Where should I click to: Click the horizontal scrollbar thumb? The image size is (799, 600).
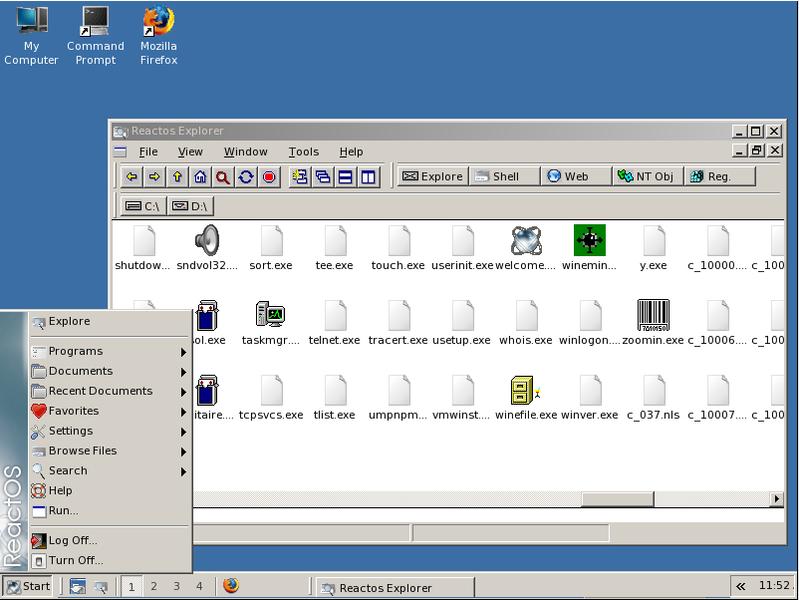617,499
